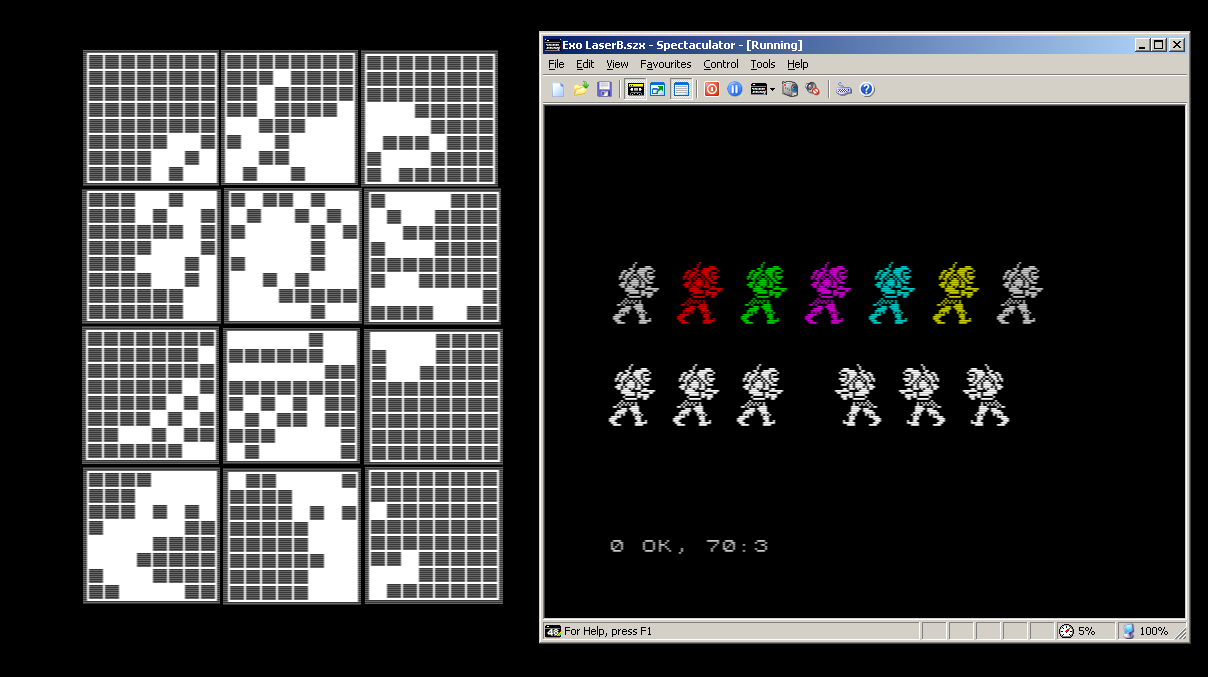Viewport: 1208px width, 677px height.
Task: Click the Spectrum model selector icon
Action: [x=760, y=89]
